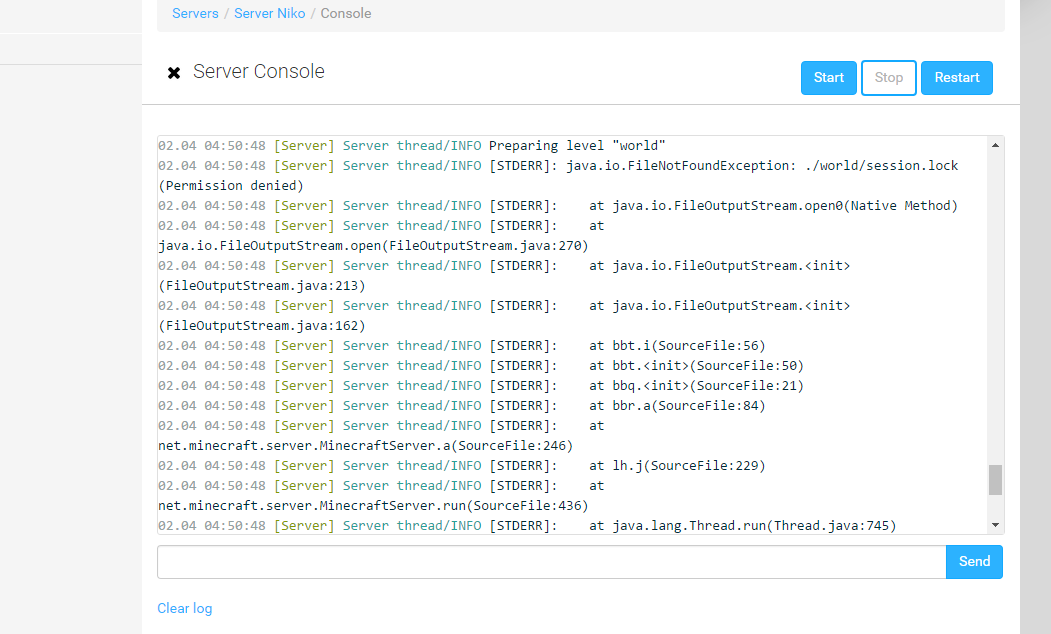Send the console command
The height and width of the screenshot is (634, 1051).
974,562
